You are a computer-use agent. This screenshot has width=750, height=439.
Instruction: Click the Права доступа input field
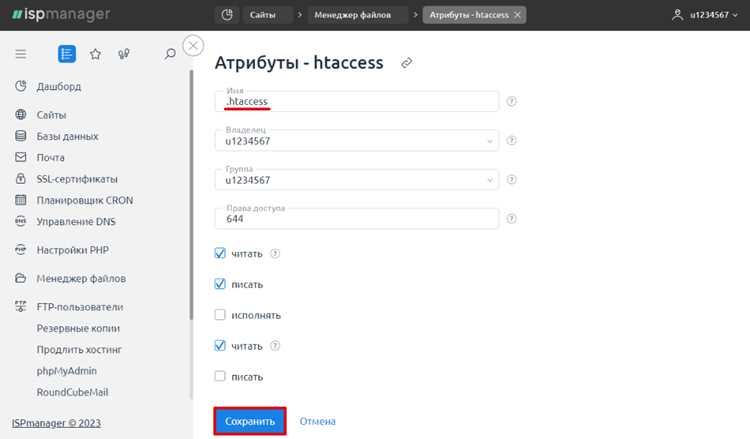(357, 219)
